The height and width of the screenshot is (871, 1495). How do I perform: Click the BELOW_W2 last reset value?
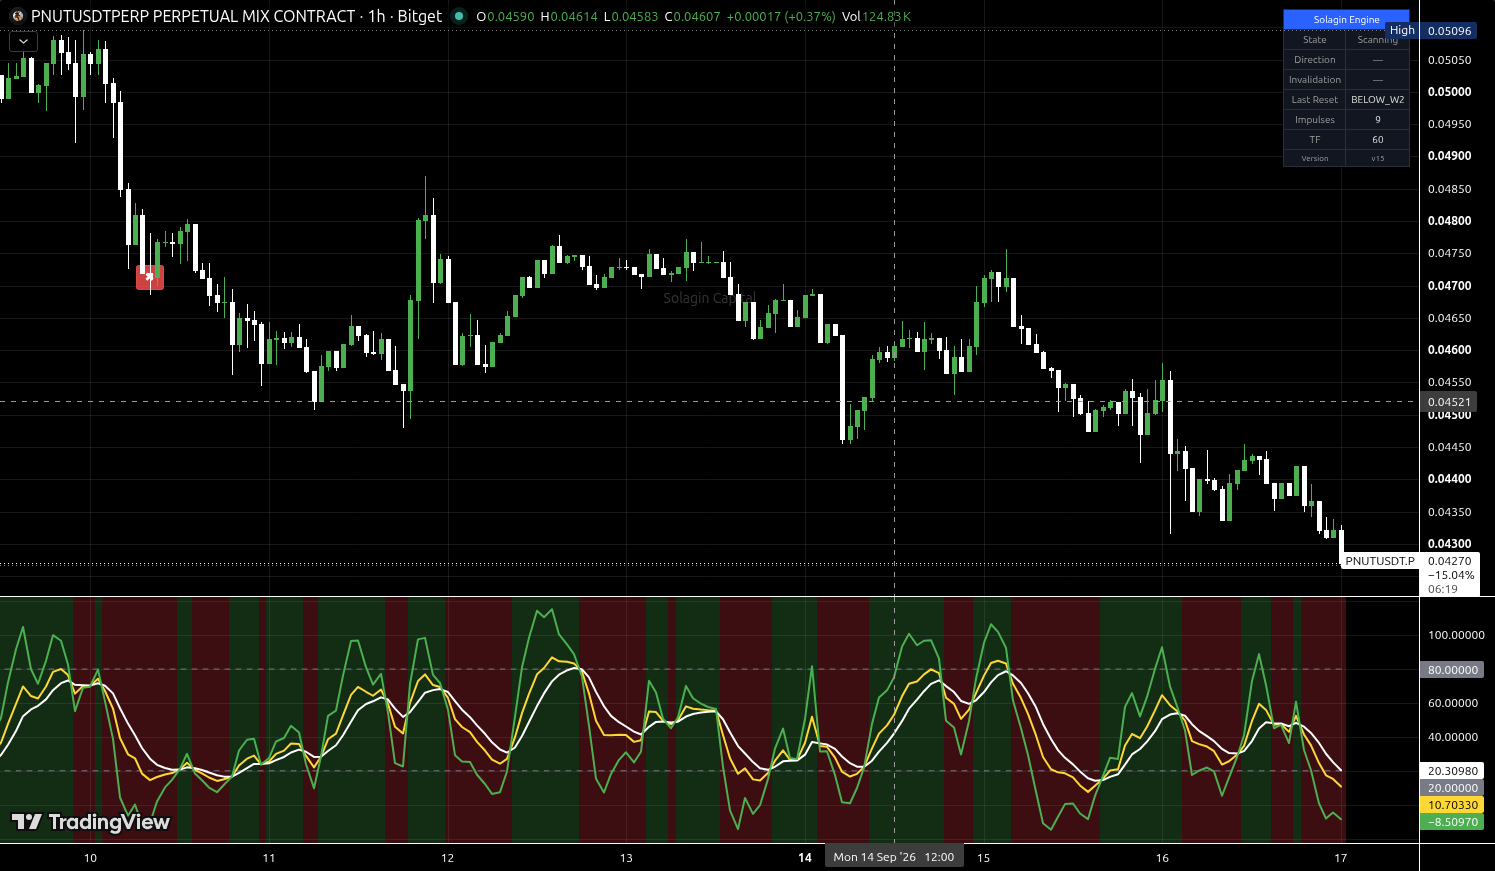1378,100
